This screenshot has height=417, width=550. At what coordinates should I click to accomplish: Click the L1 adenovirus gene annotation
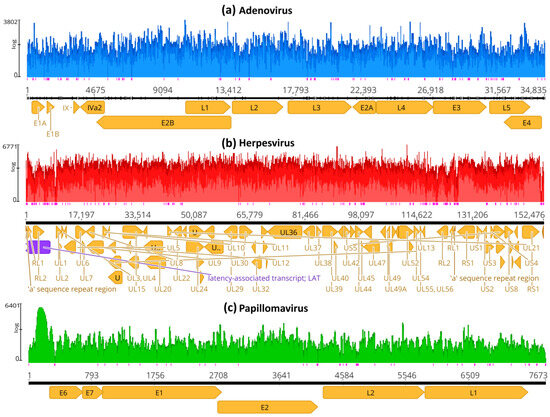[x=208, y=108]
